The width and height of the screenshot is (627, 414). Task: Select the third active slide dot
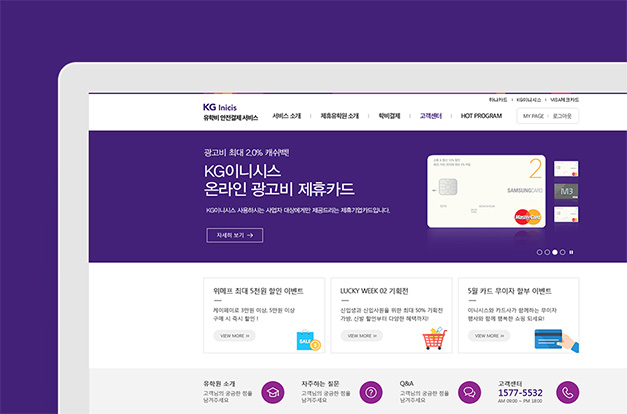pyautogui.click(x=555, y=252)
